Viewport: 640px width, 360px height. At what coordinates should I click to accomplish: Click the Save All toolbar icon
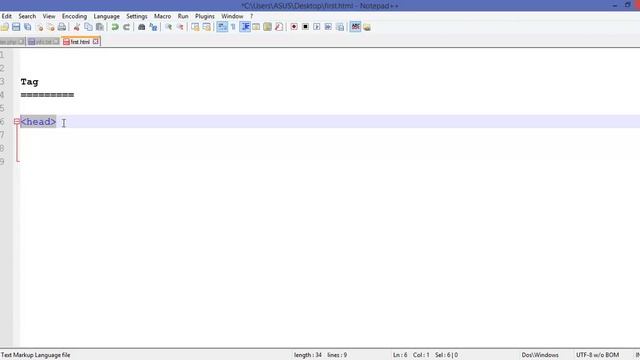(x=28, y=27)
